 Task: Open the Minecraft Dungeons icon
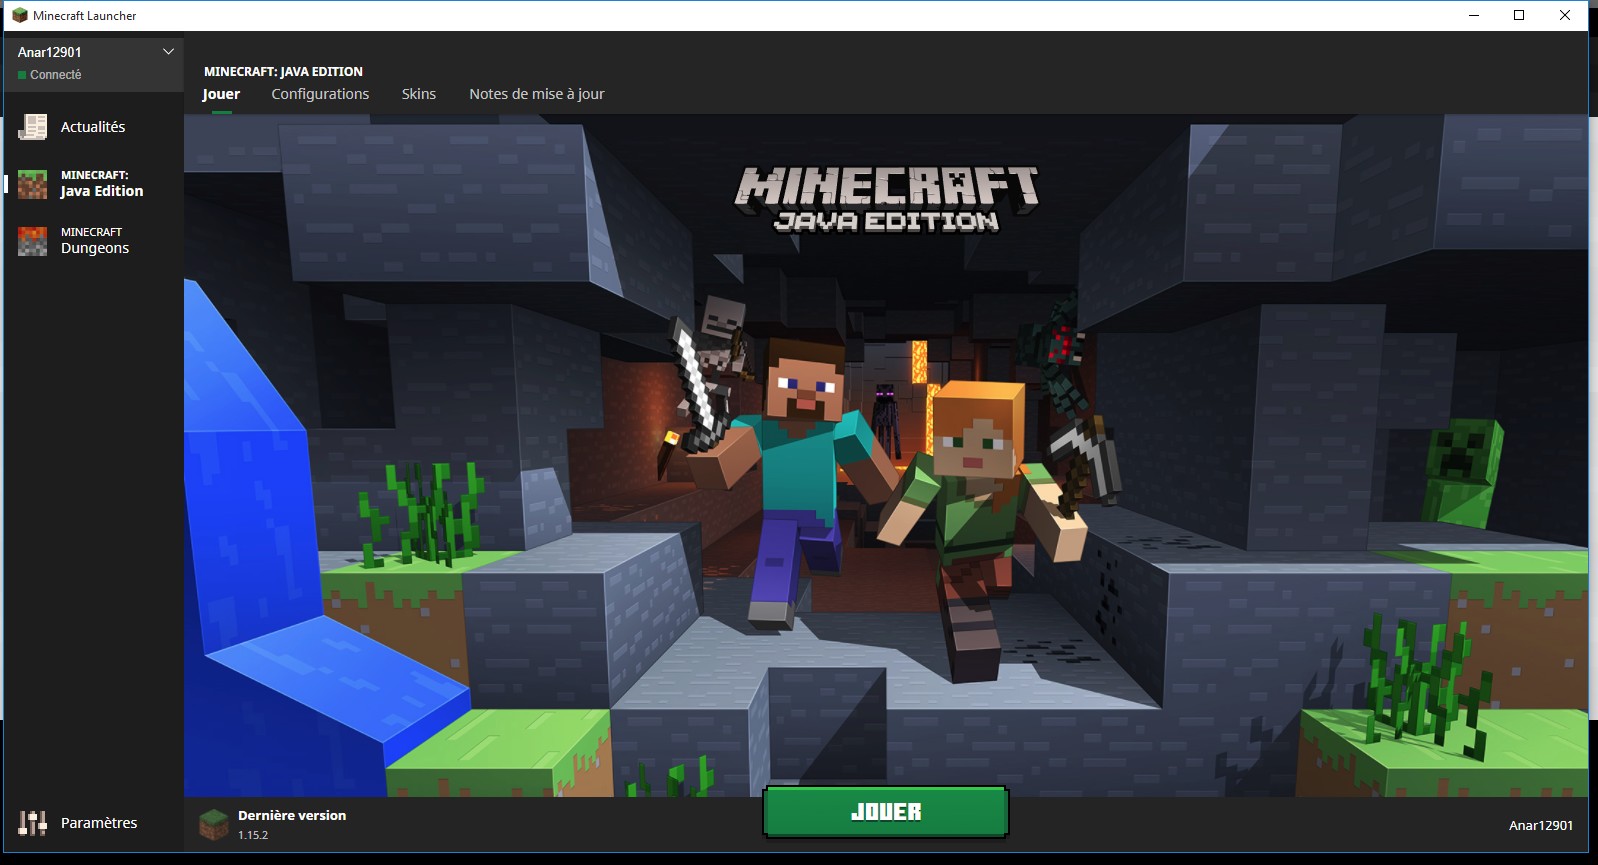point(32,241)
